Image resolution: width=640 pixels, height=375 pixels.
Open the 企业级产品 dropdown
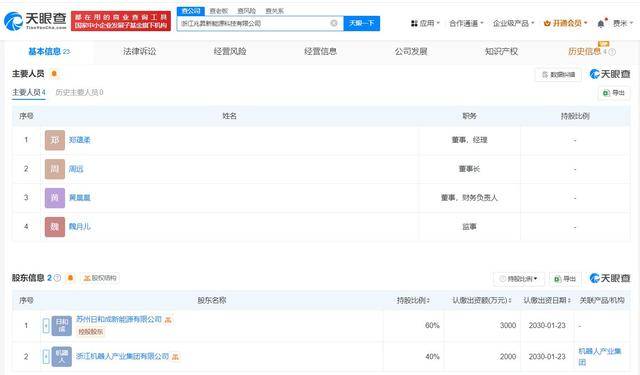click(513, 23)
